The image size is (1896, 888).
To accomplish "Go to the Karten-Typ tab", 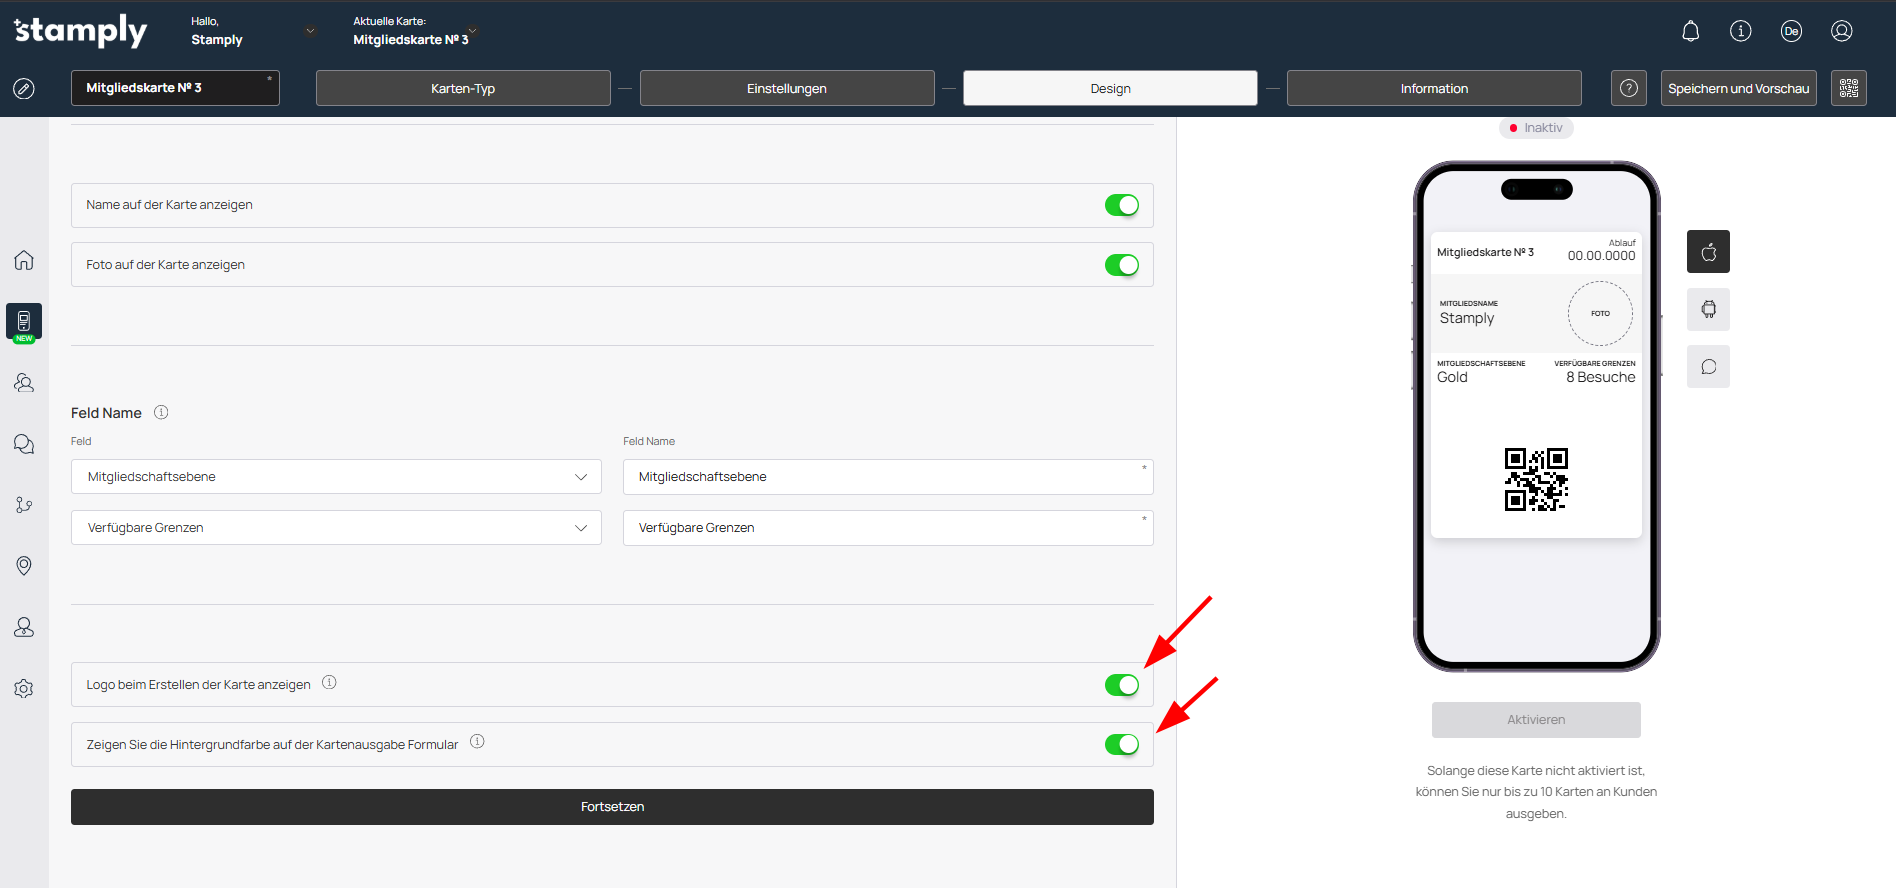I will (x=463, y=88).
